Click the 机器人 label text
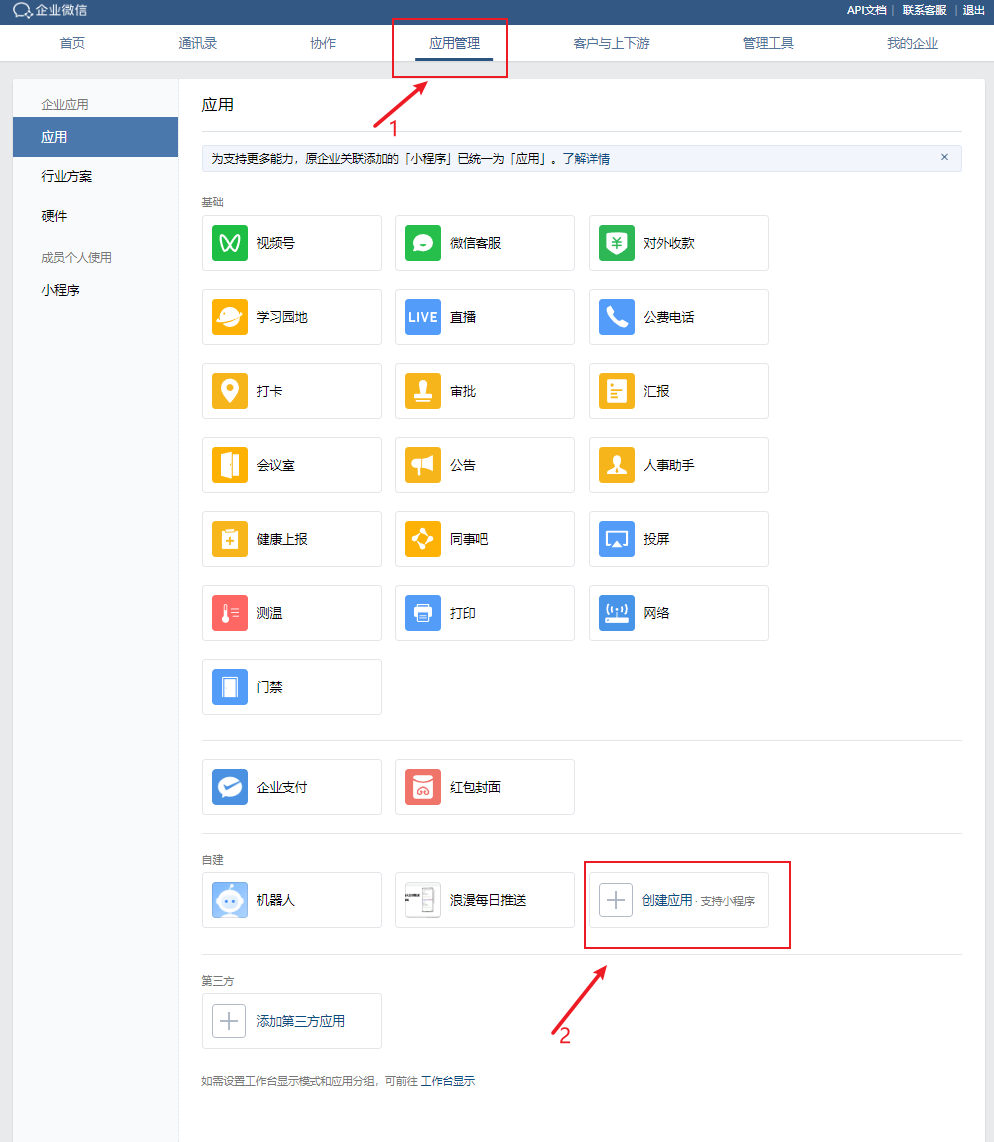The width and height of the screenshot is (994, 1142). [x=275, y=900]
